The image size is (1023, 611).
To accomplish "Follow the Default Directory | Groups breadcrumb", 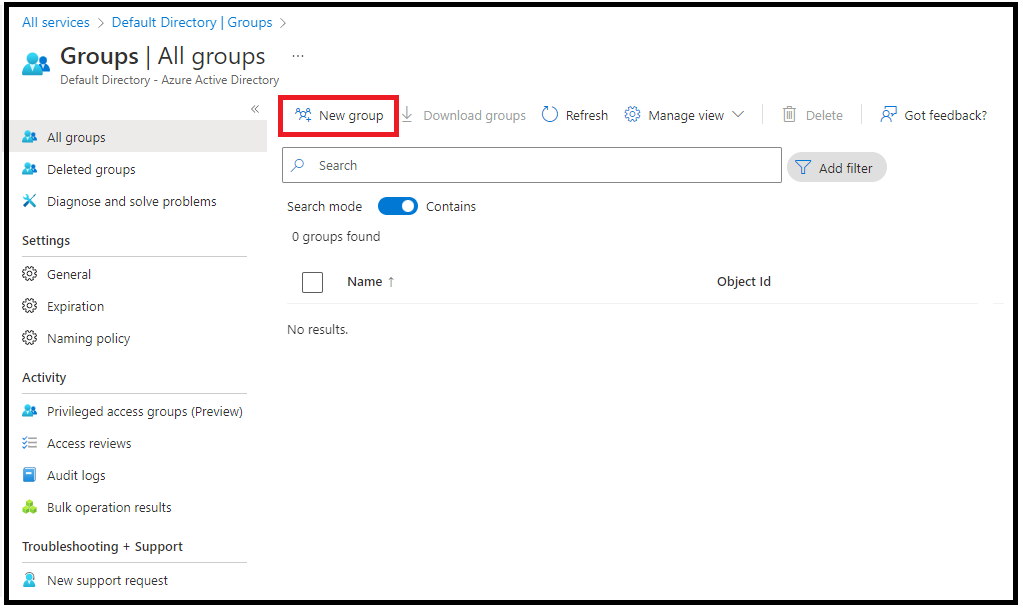I will (x=192, y=22).
